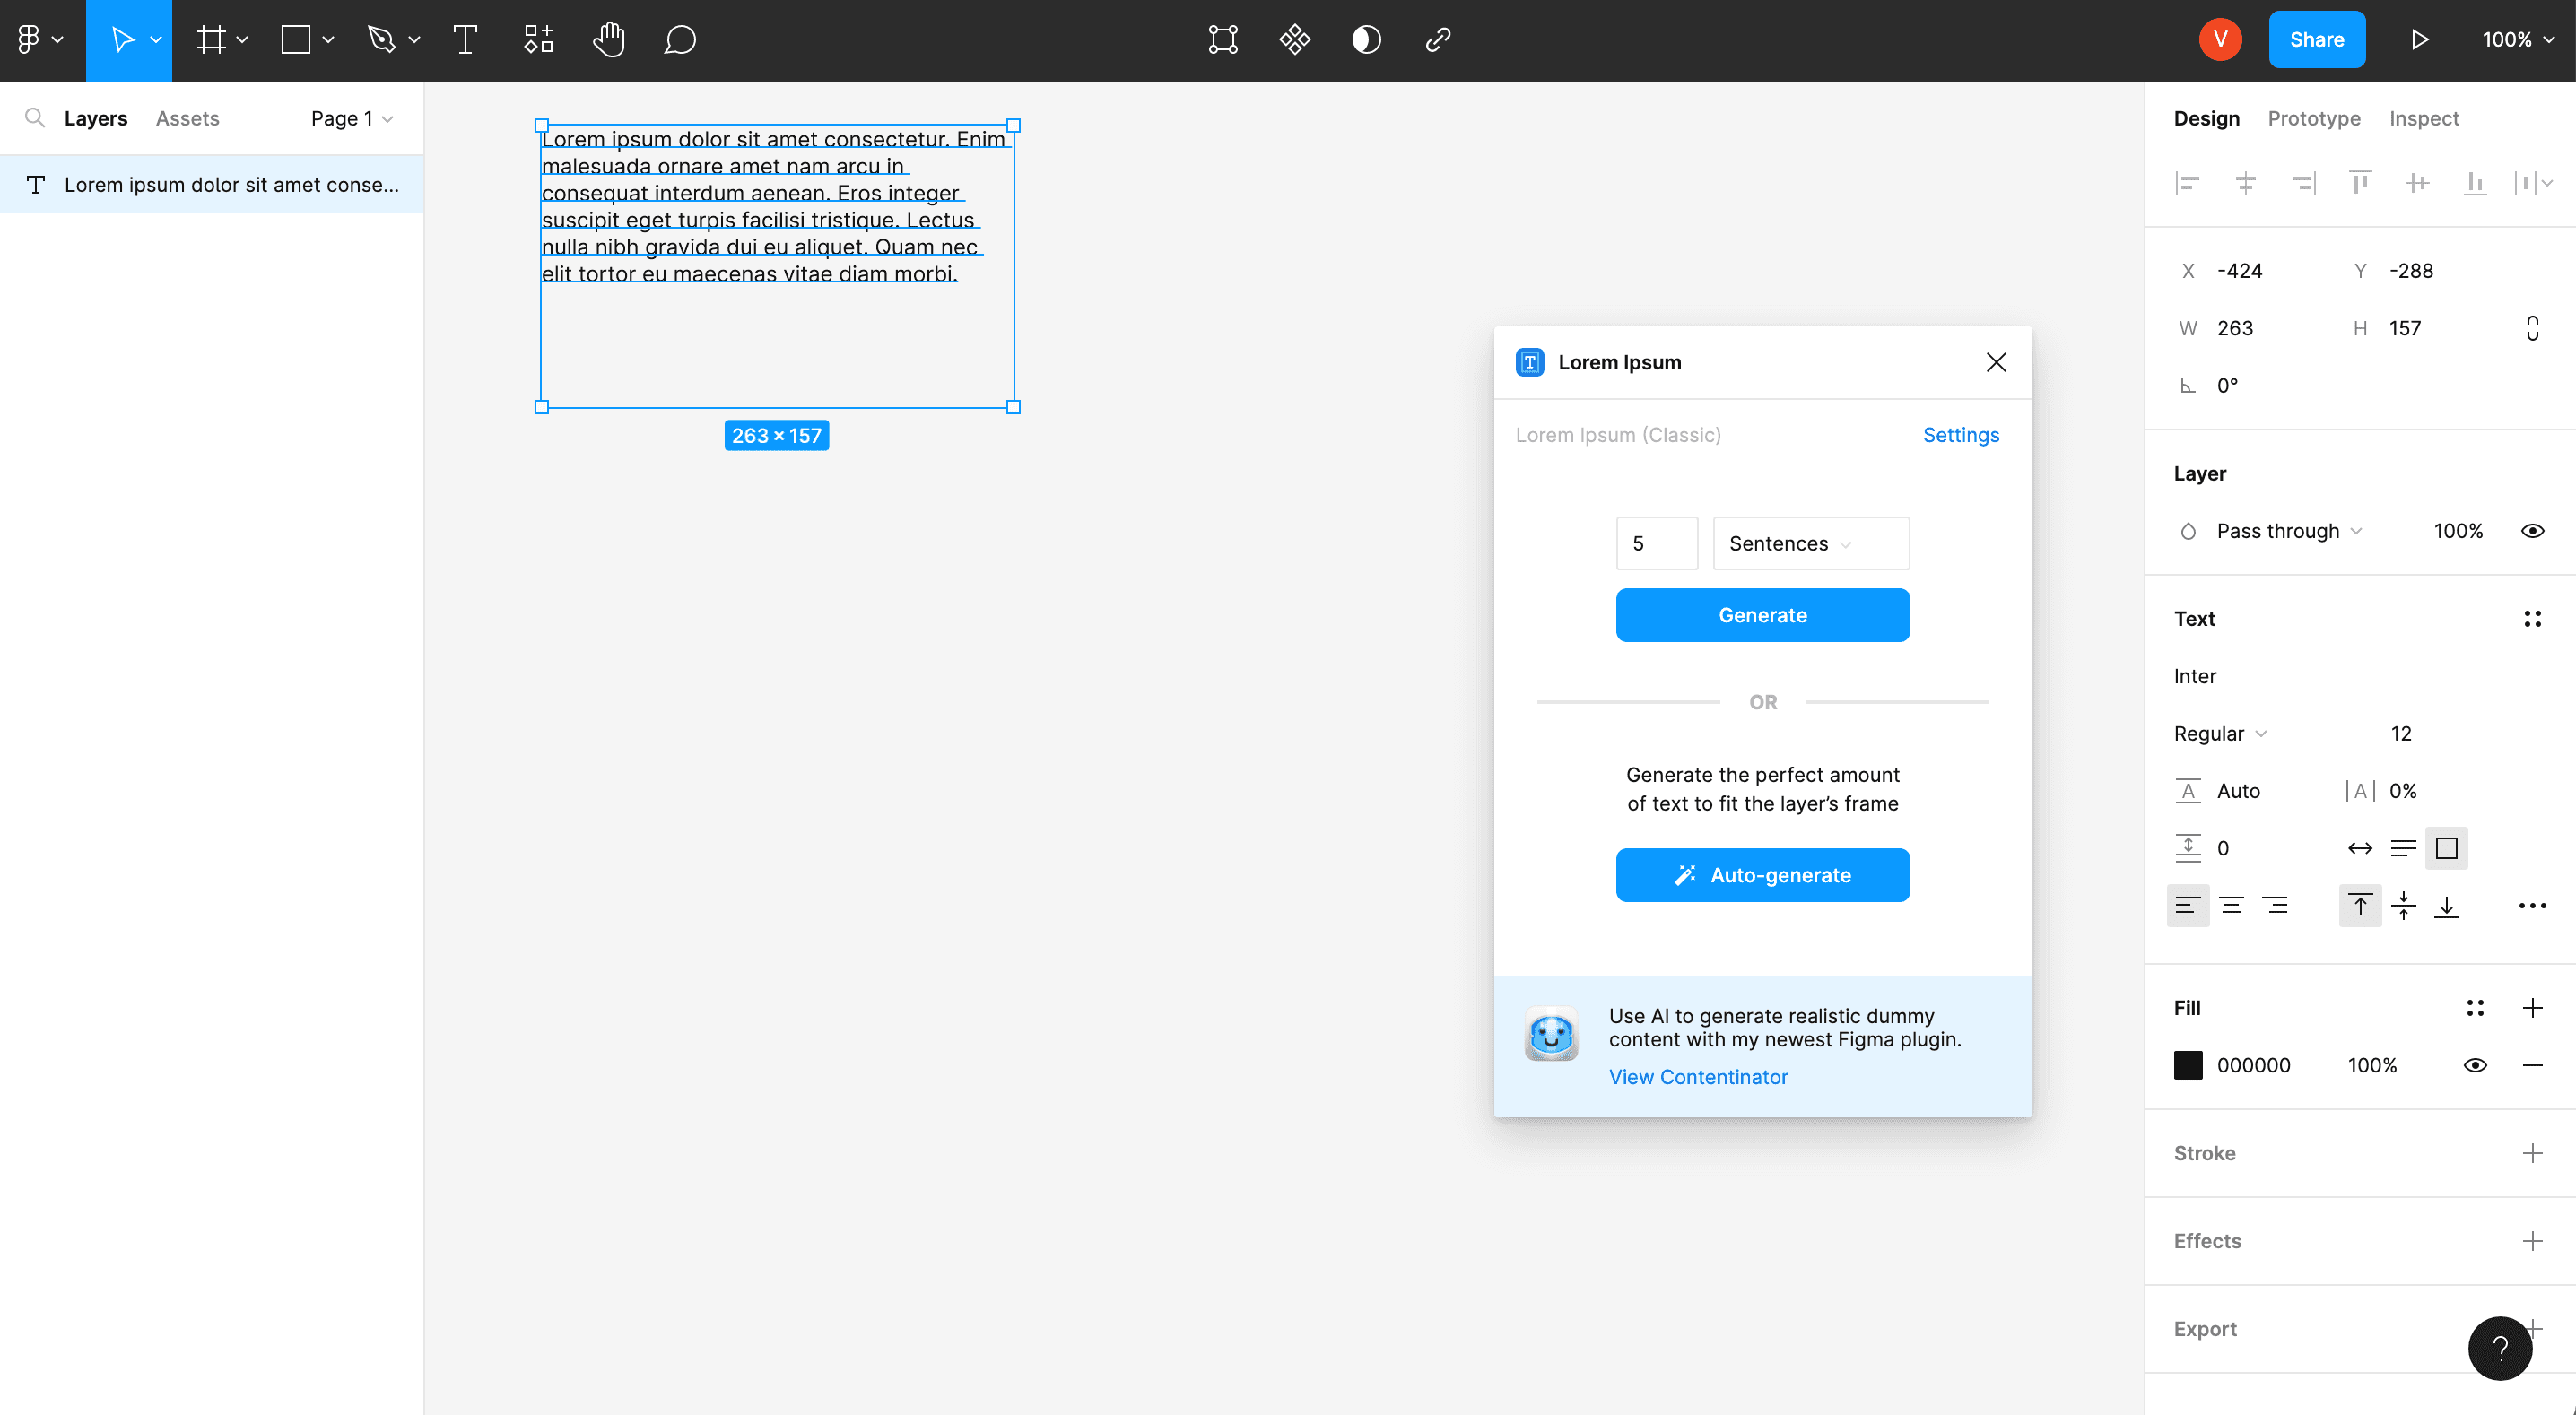Viewport: 2576px width, 1415px height.
Task: Select the Rectangle shape tool
Action: [295, 40]
